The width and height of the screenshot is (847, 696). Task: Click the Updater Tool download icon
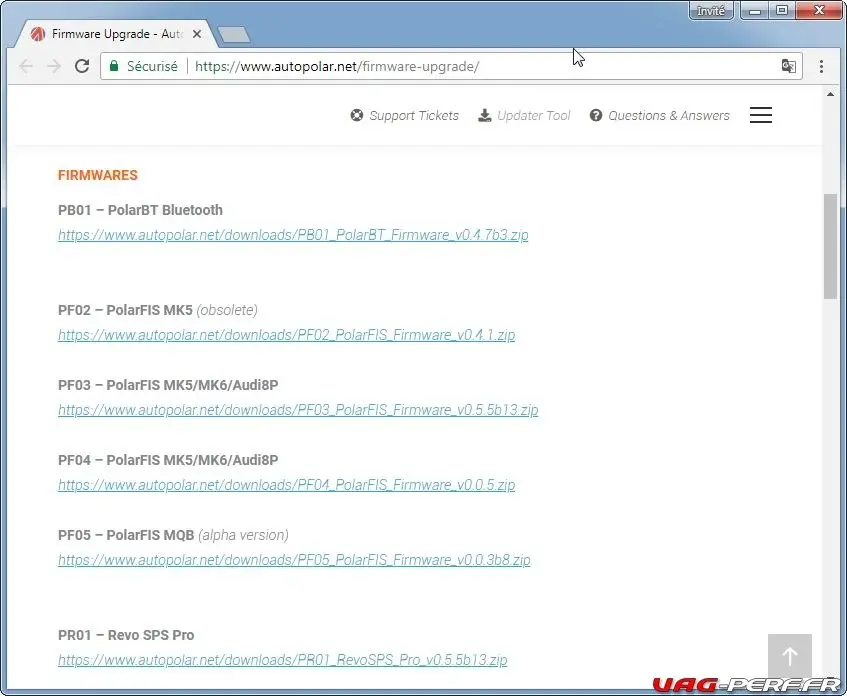[485, 115]
